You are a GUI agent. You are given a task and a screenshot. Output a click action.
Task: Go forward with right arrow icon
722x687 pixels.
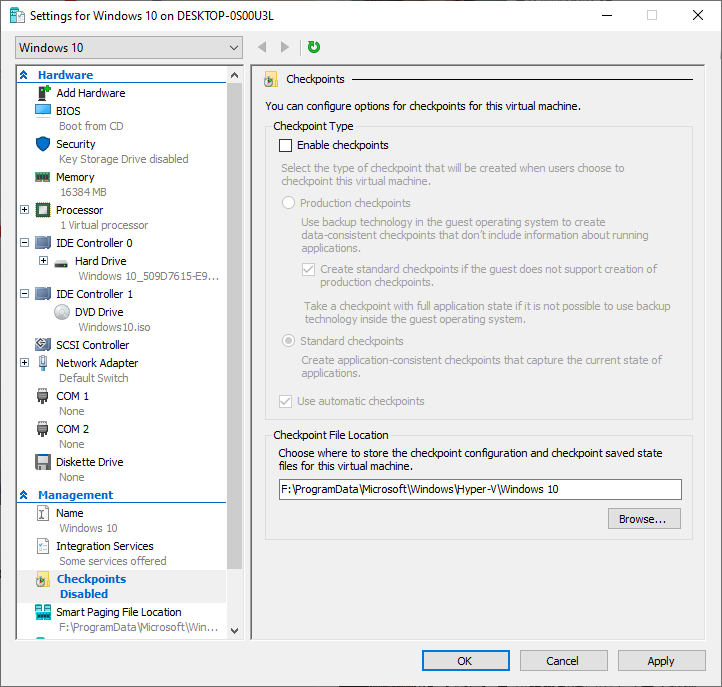pos(285,47)
